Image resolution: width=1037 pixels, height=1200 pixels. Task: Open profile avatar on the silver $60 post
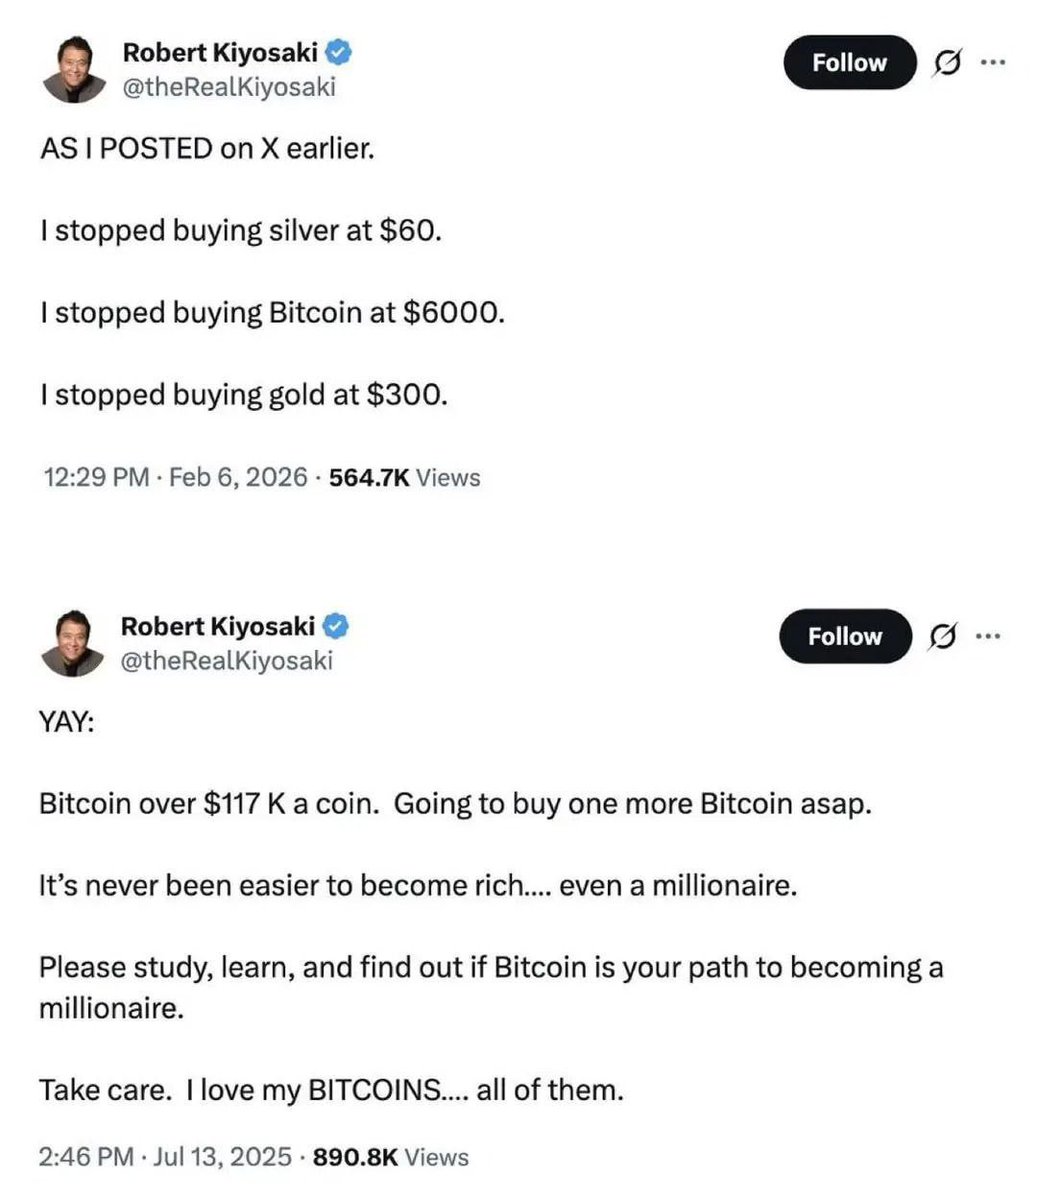point(75,71)
